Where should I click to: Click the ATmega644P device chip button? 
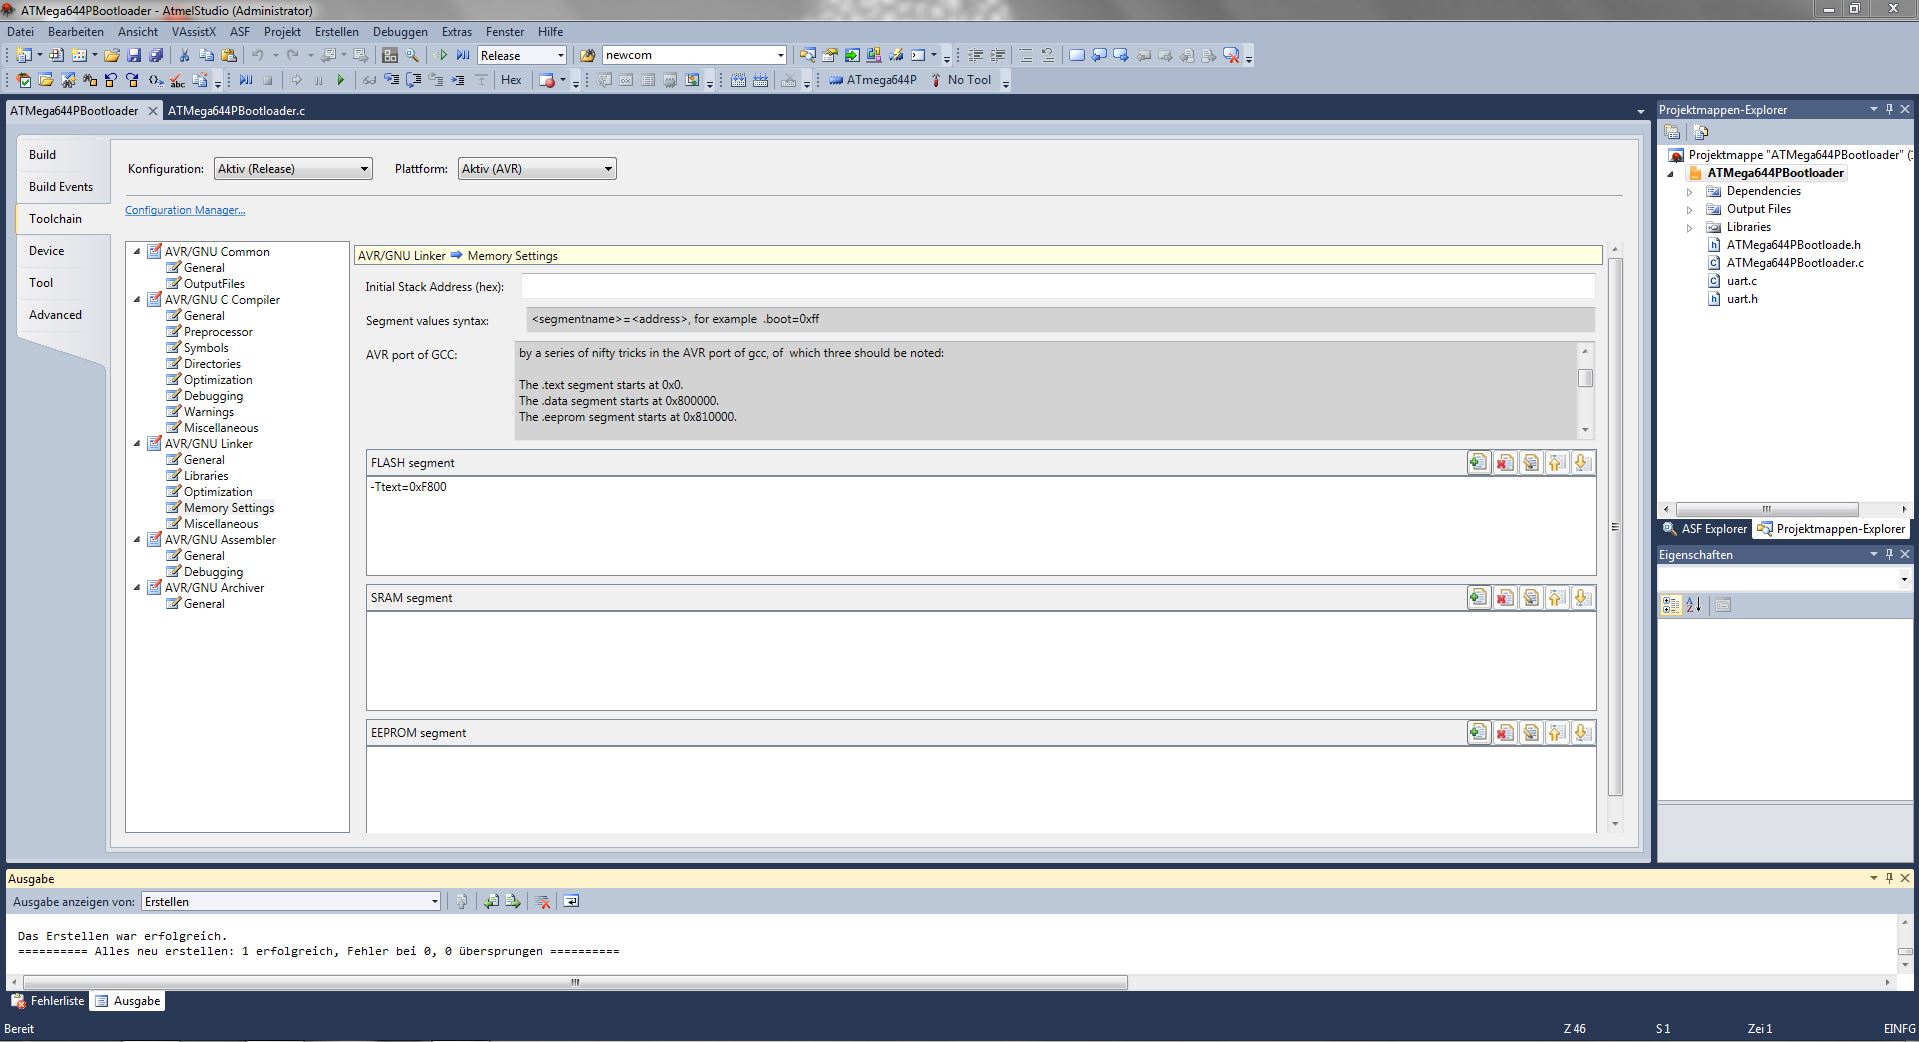pyautogui.click(x=873, y=80)
